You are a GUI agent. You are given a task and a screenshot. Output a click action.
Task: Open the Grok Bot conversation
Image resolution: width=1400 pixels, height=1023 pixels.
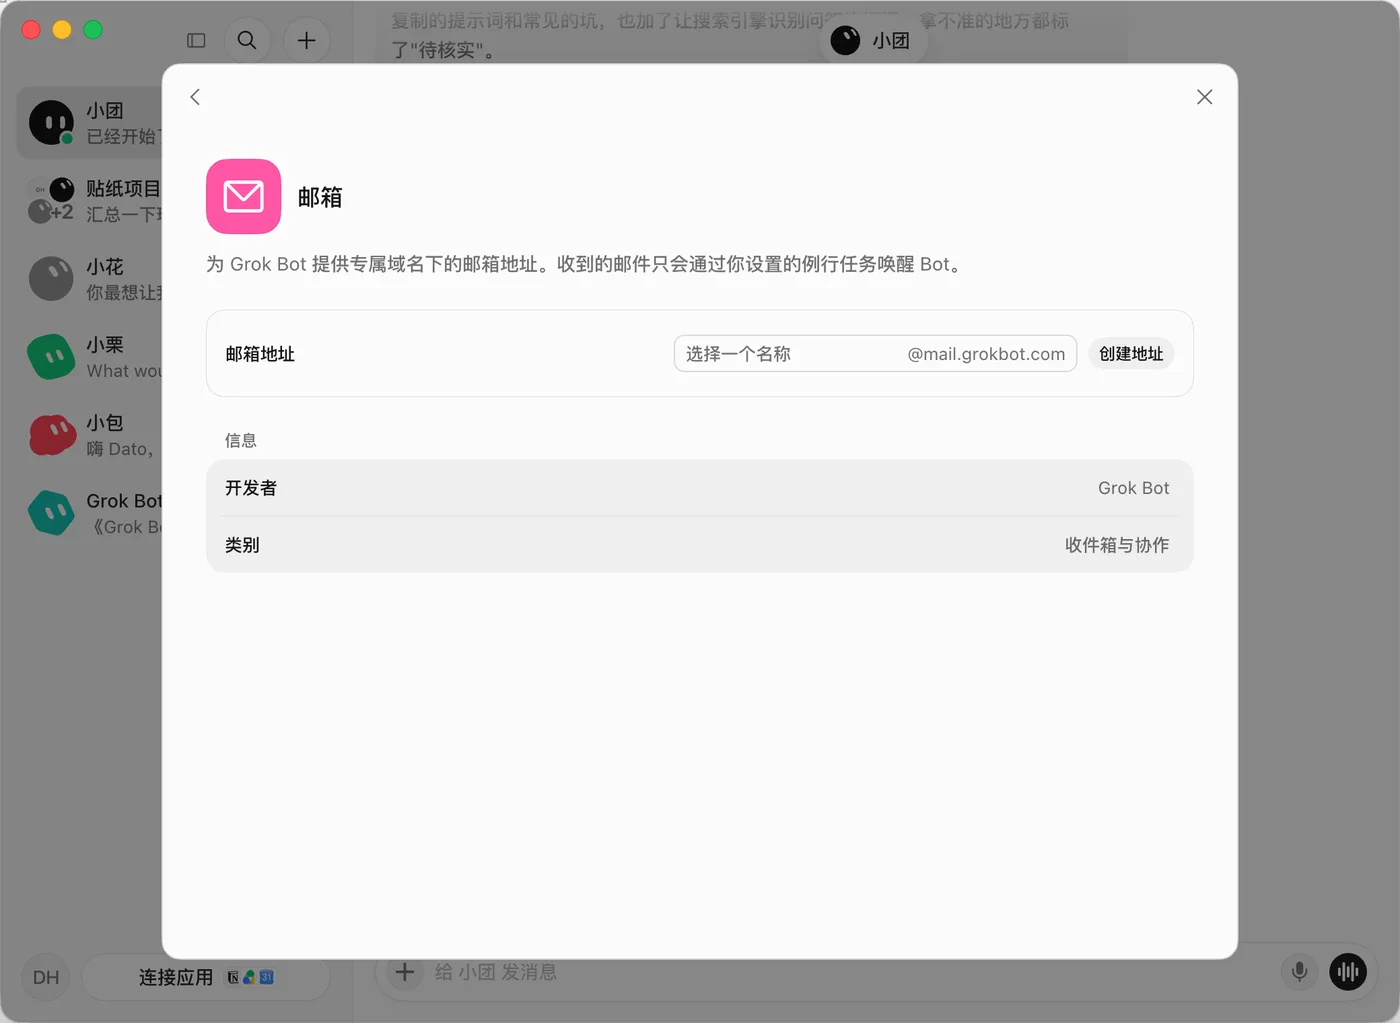[90, 513]
